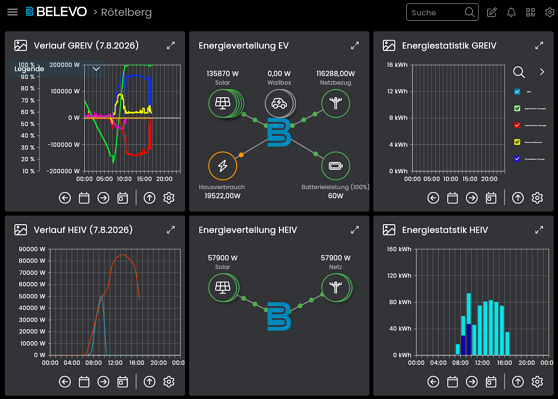Toggle the yellow legend checkbox

point(517,142)
